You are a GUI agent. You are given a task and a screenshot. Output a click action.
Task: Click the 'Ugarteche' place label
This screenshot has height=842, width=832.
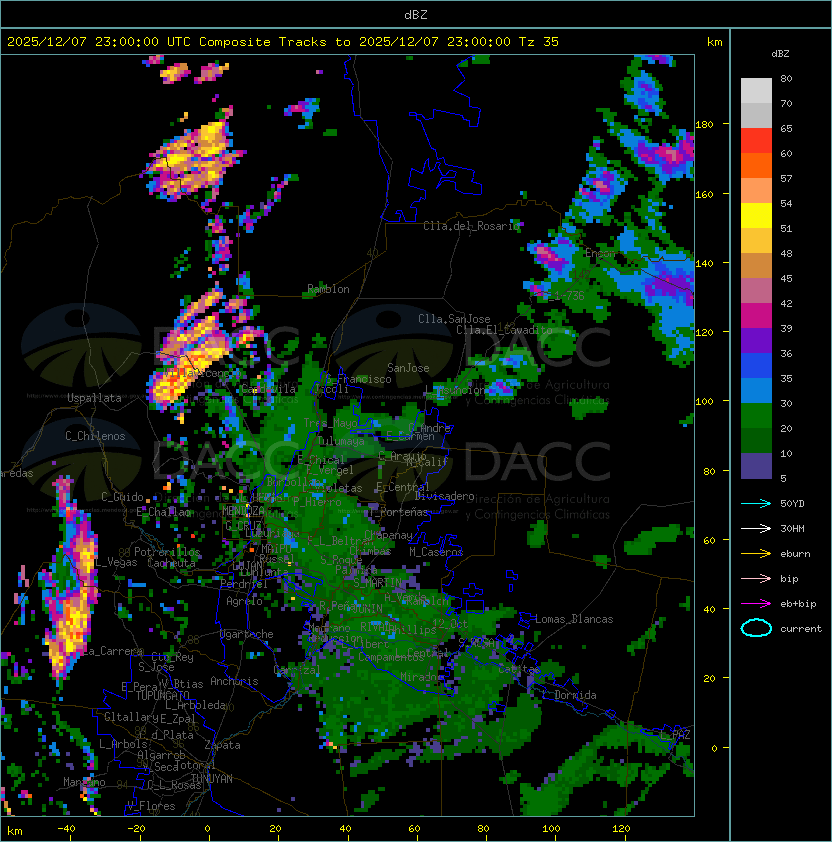tap(247, 634)
